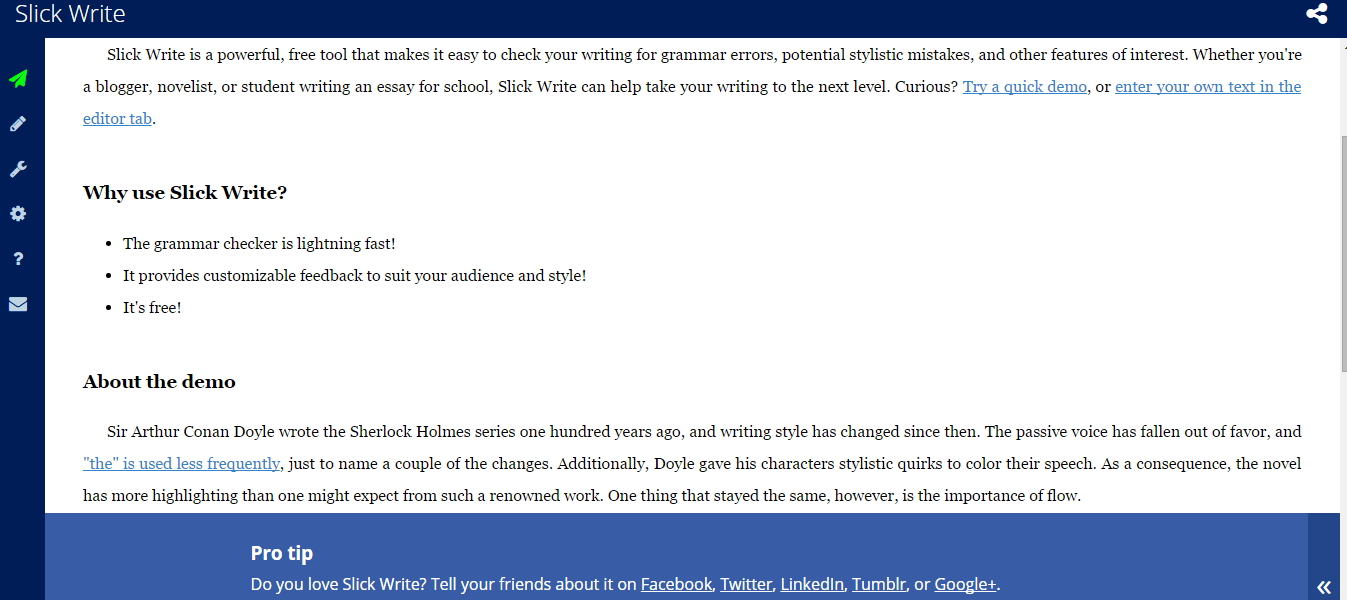
Task: Share on Tumblr link in Pro tip
Action: pyautogui.click(x=879, y=584)
